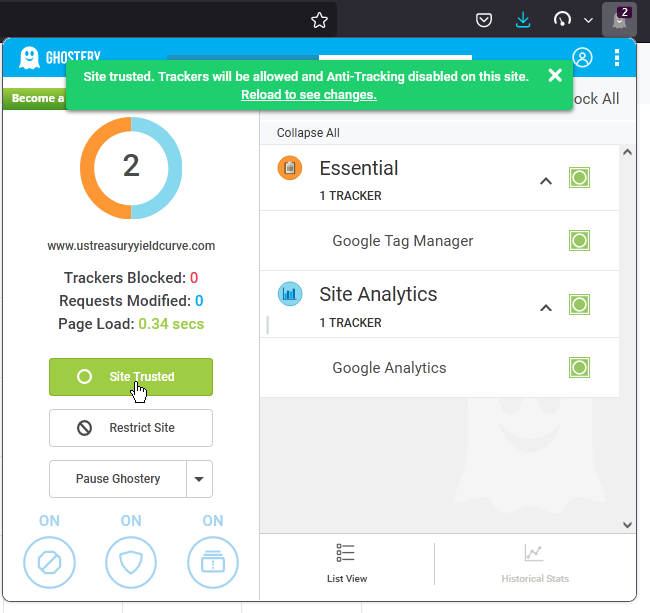The image size is (650, 613).
Task: Click the Site Analytics category title
Action: click(x=378, y=294)
